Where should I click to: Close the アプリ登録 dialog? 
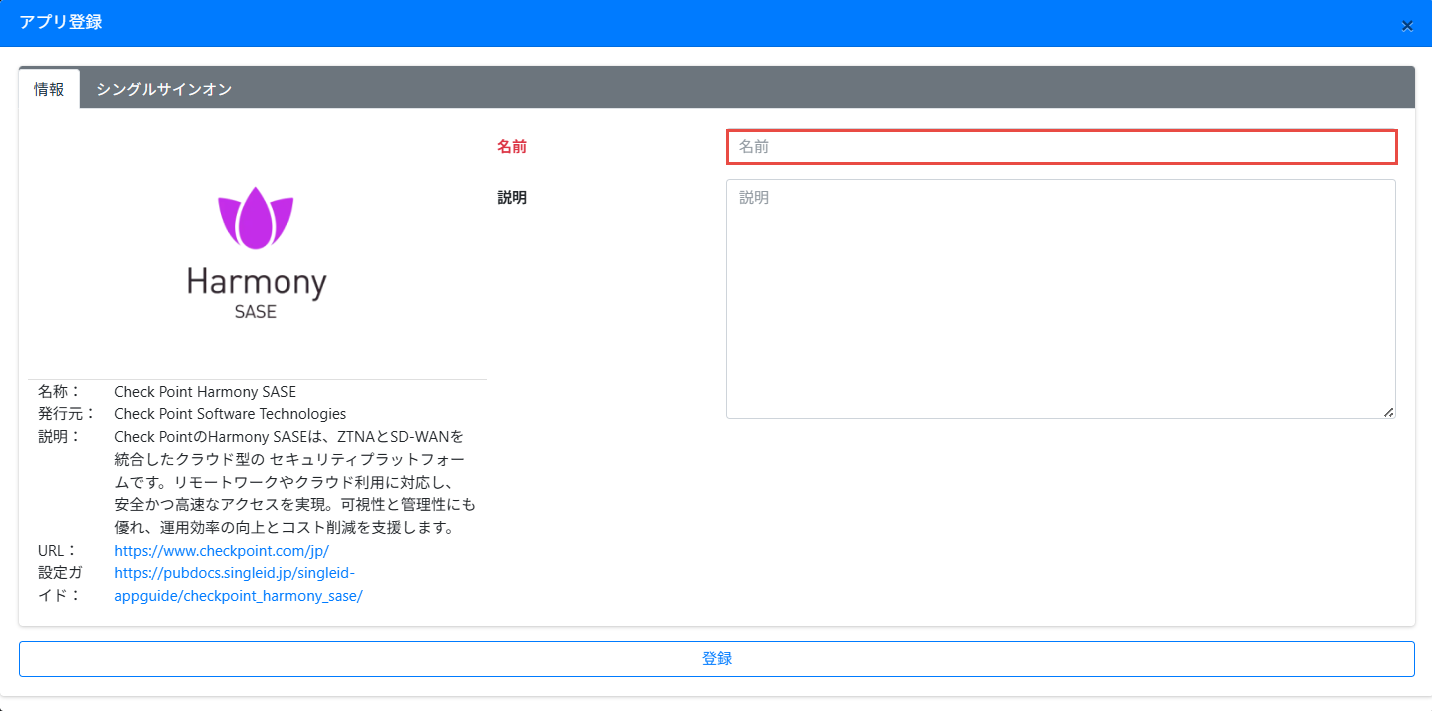[1407, 26]
